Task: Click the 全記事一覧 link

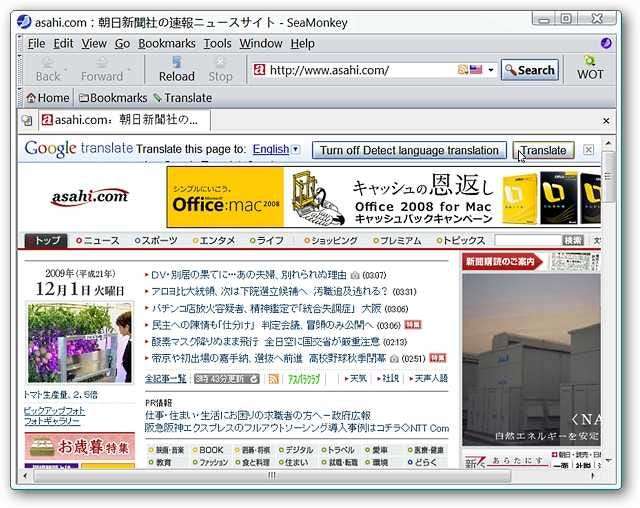Action: click(165, 379)
